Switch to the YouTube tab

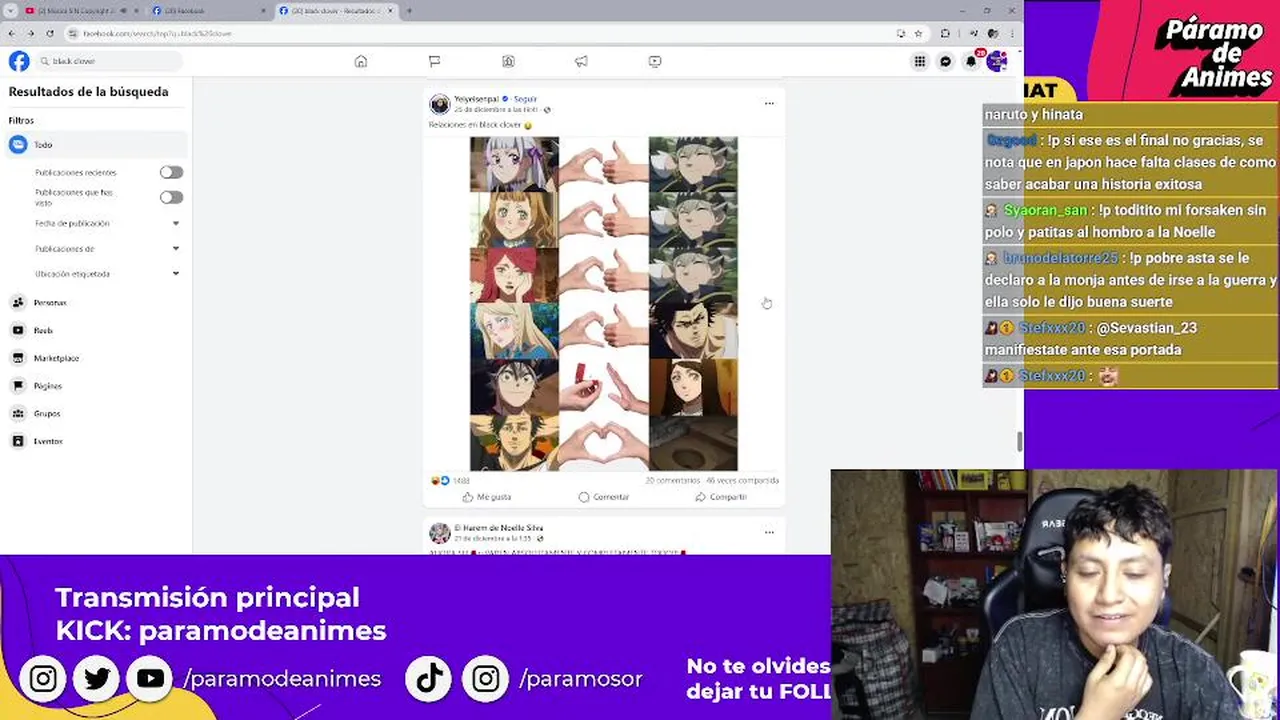point(84,10)
